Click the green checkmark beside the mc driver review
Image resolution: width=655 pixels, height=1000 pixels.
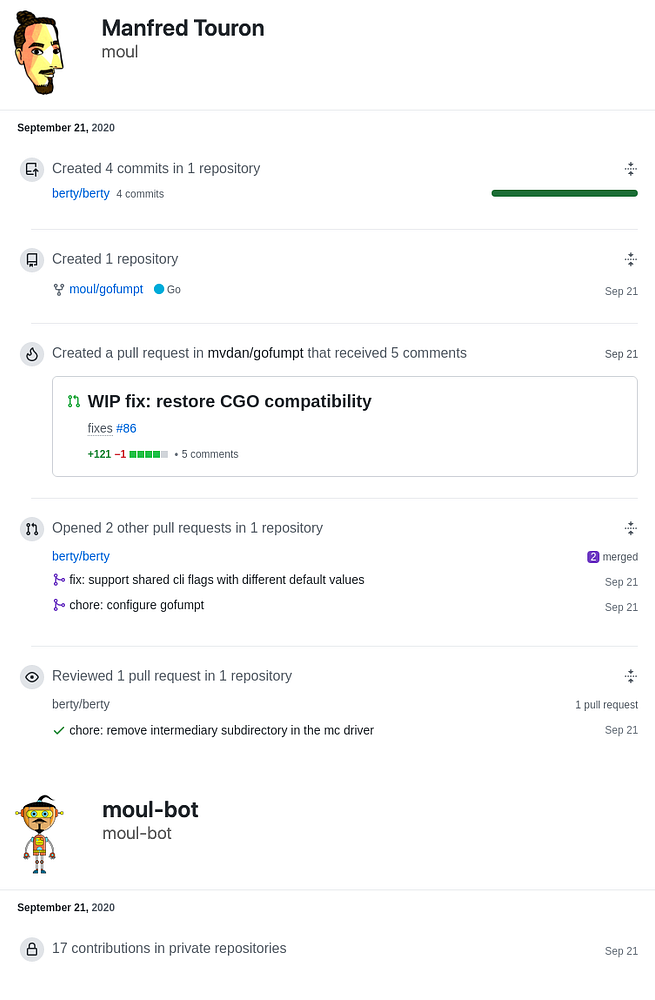coord(59,731)
